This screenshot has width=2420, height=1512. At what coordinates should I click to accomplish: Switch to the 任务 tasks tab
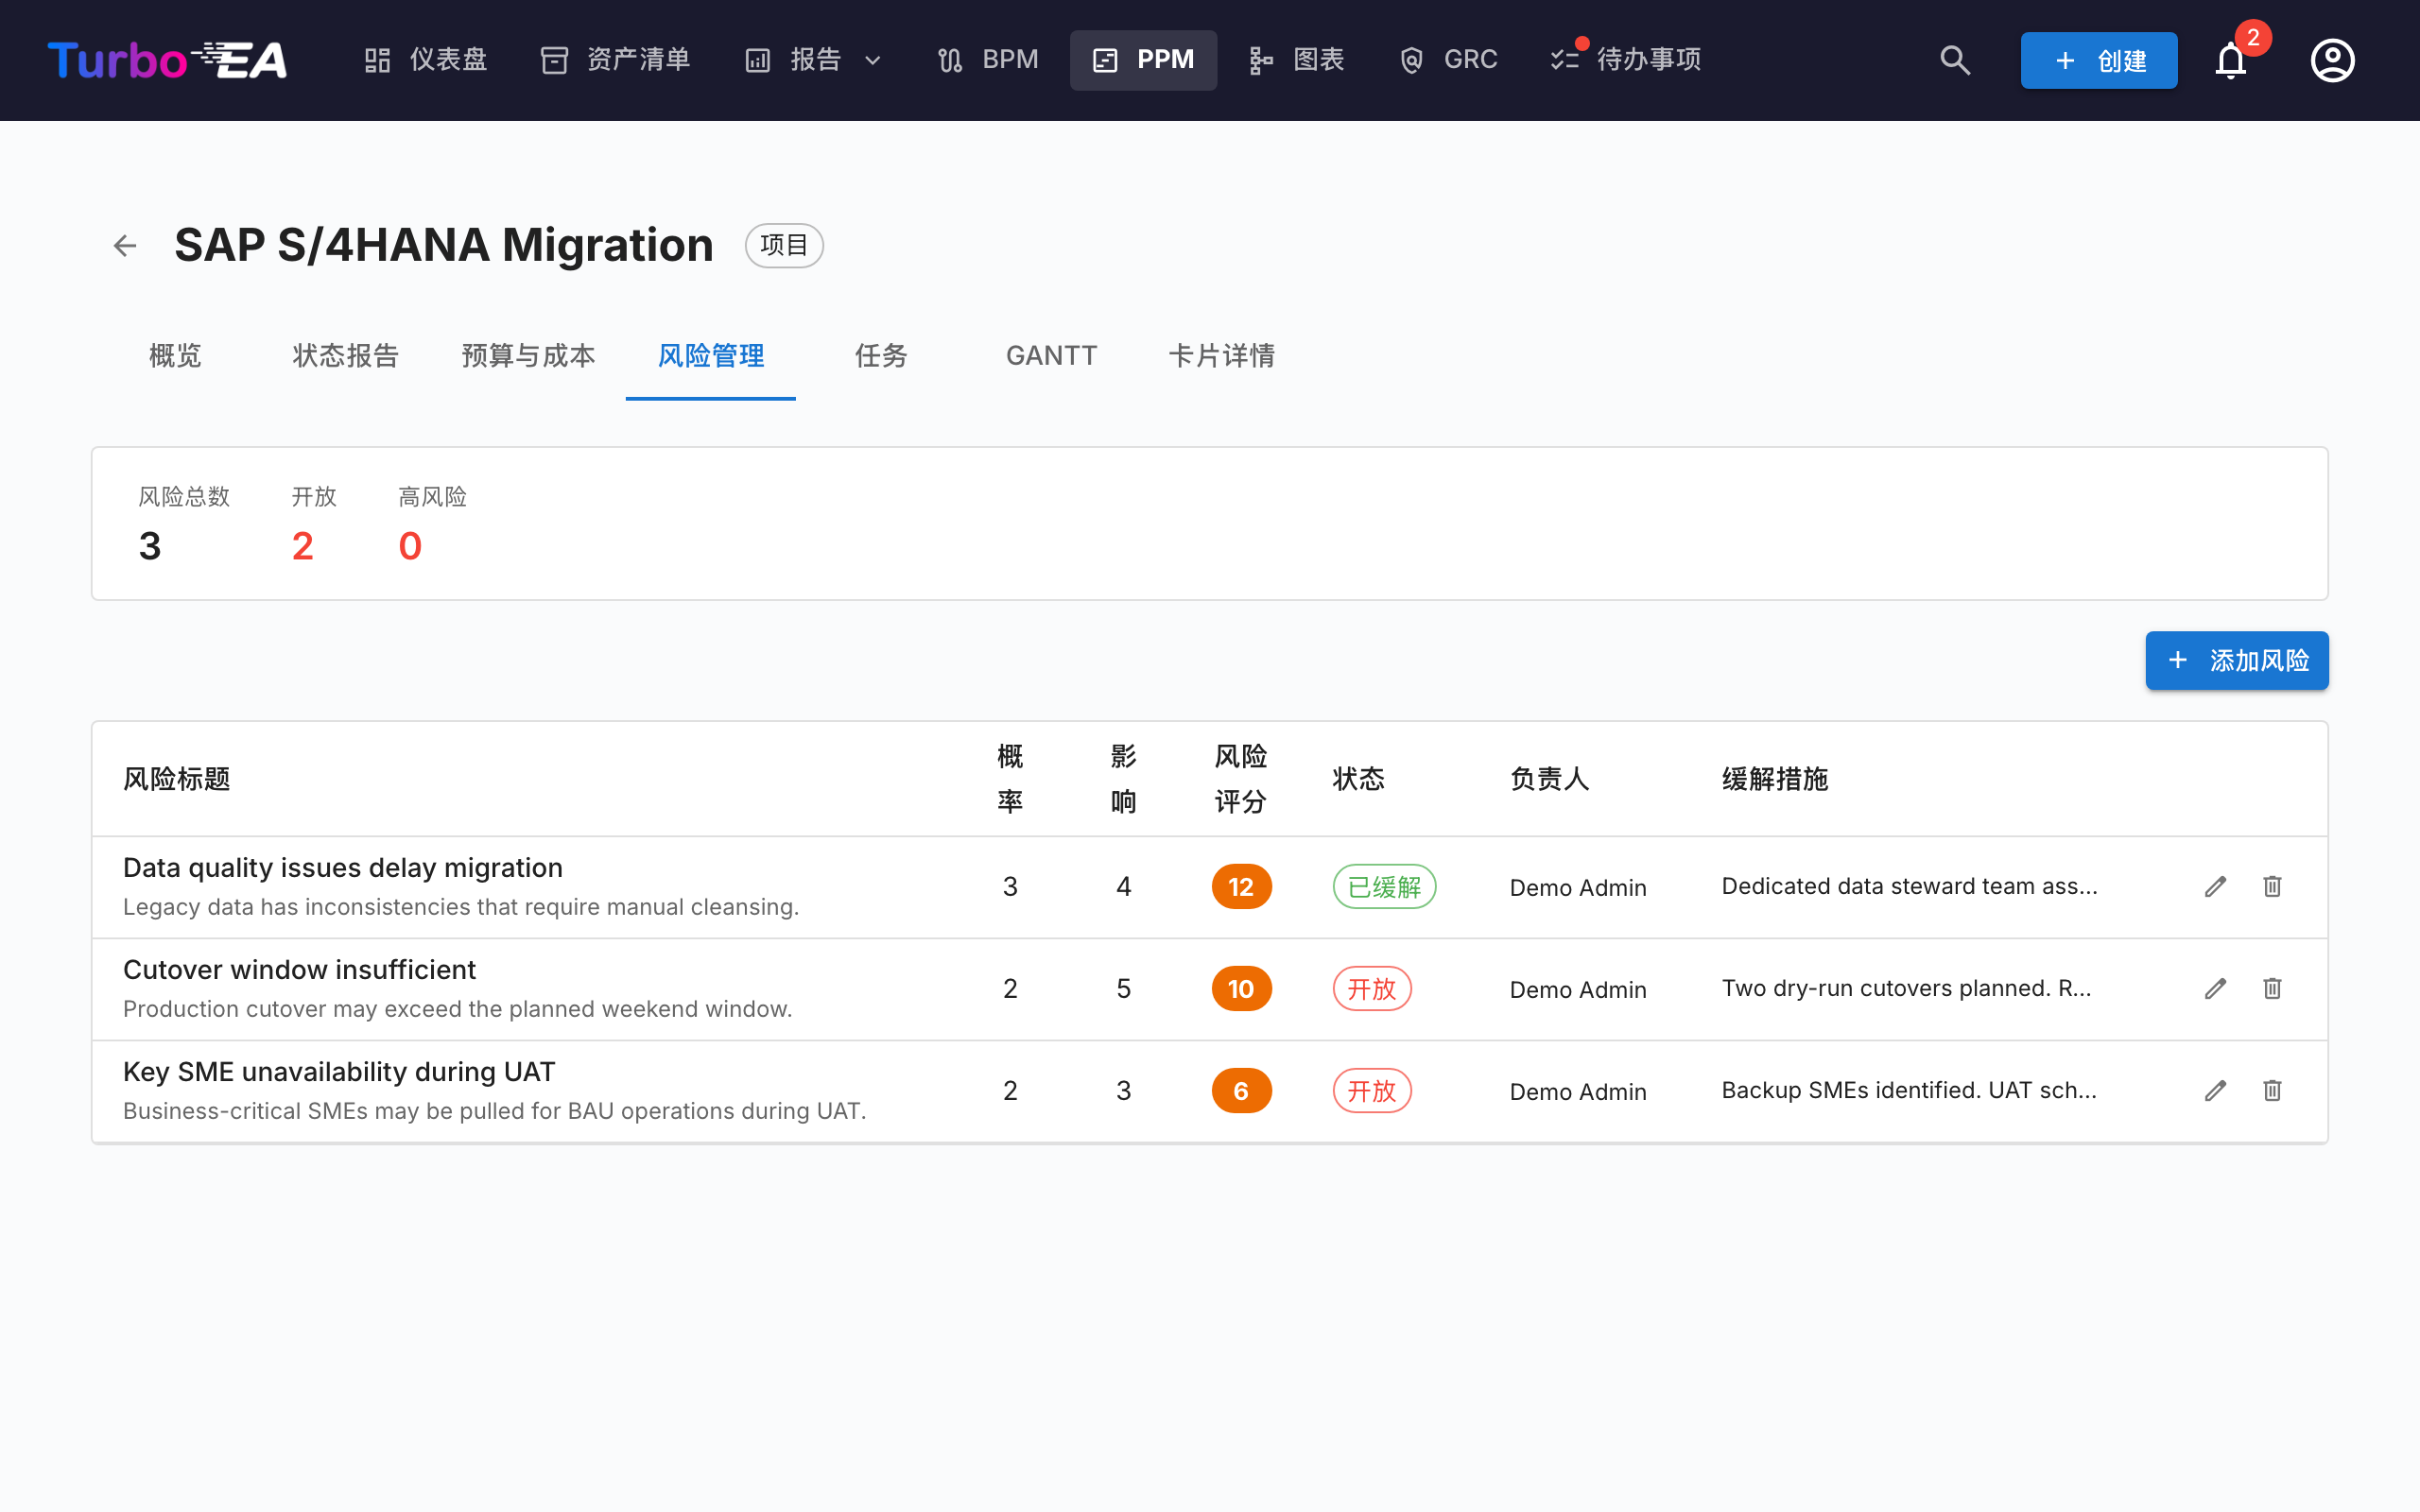[881, 356]
